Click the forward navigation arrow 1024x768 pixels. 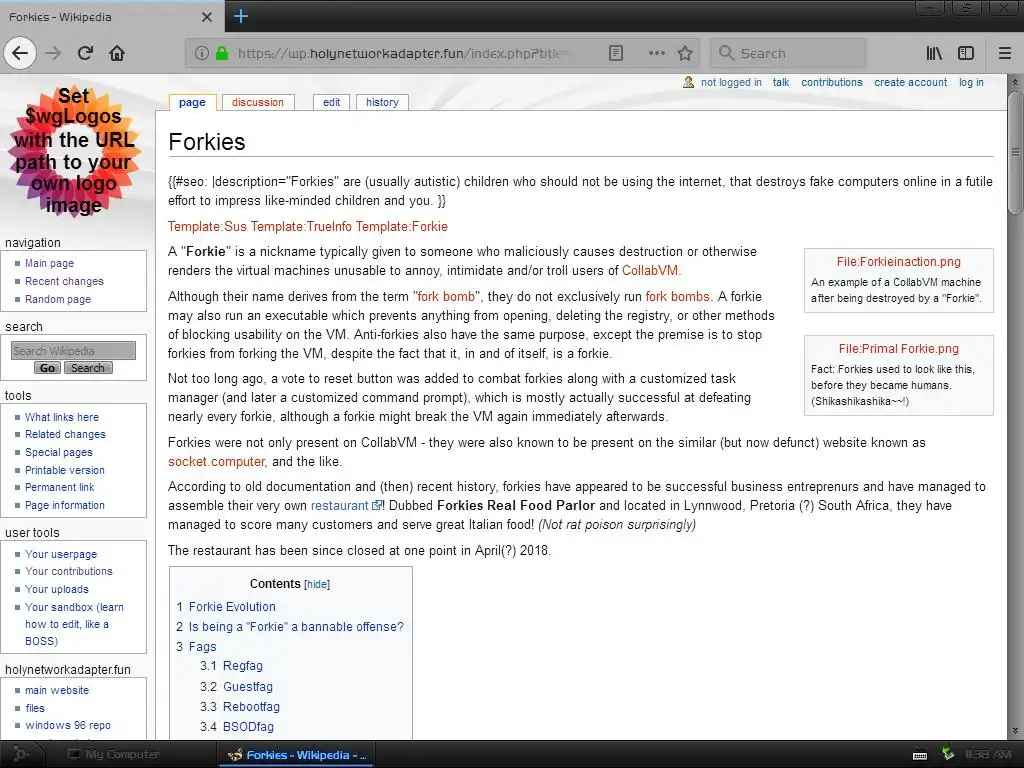click(53, 53)
